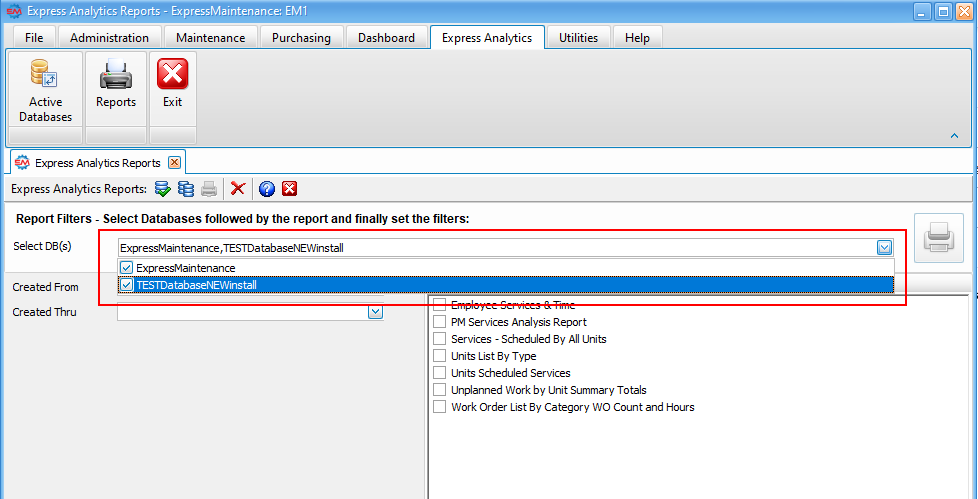978x499 pixels.
Task: Check Work Order List By Category report
Action: pyautogui.click(x=440, y=407)
